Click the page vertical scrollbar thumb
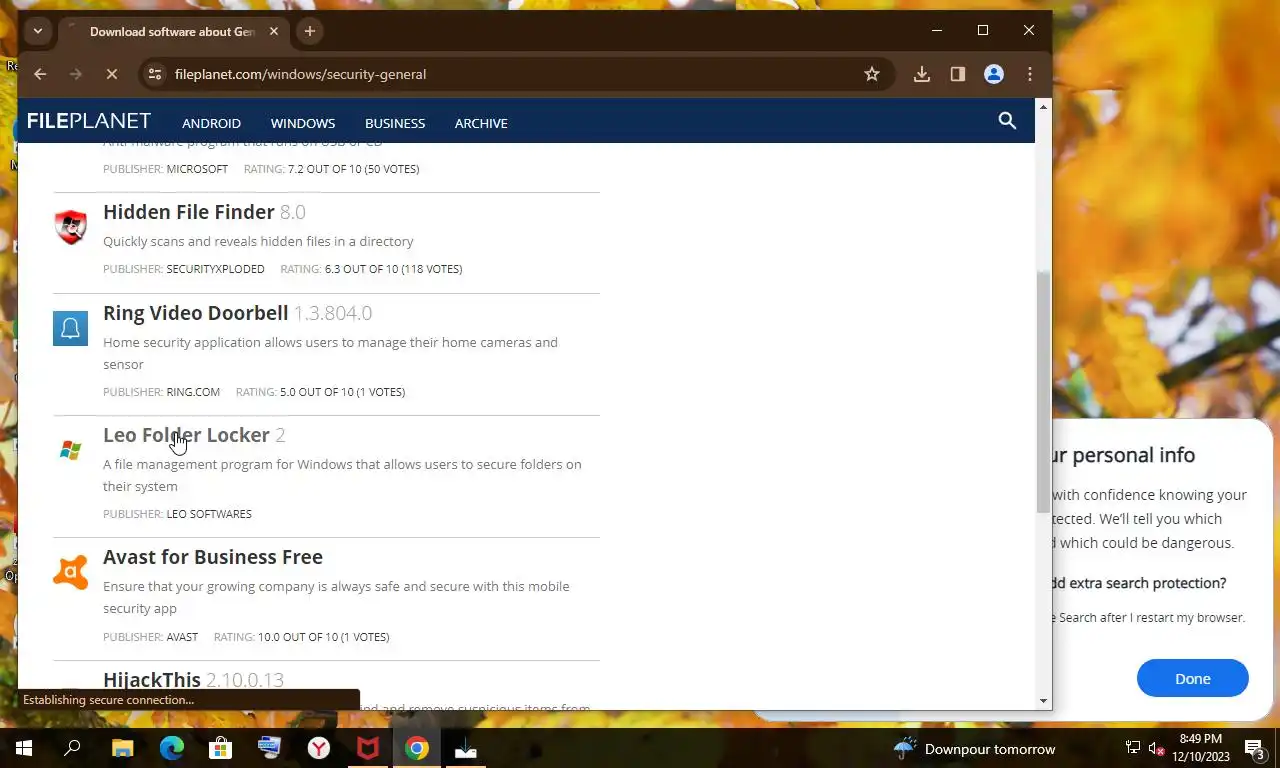The height and width of the screenshot is (768, 1280). click(x=1044, y=390)
